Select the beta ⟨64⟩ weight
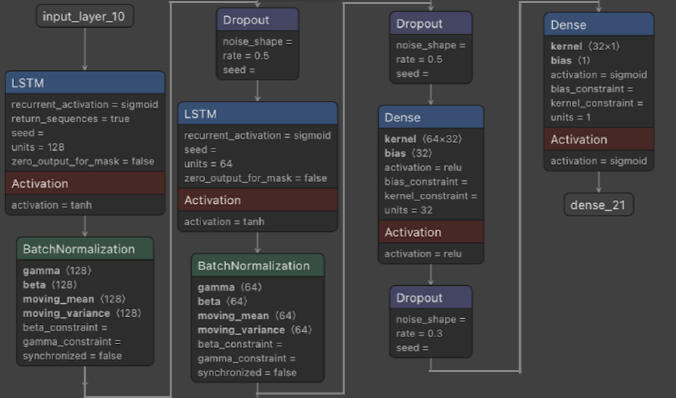The width and height of the screenshot is (676, 398). click(x=222, y=301)
